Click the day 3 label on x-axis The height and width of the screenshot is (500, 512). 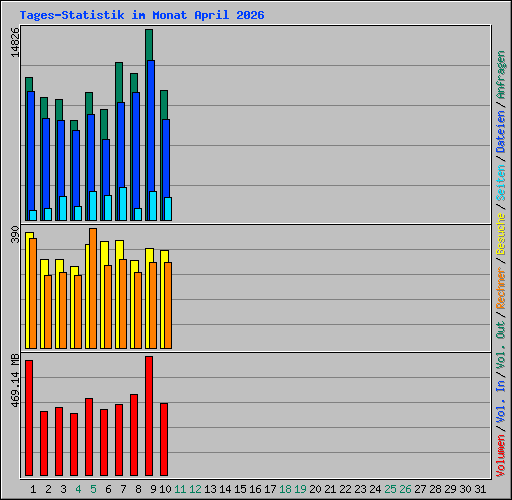pos(63,489)
